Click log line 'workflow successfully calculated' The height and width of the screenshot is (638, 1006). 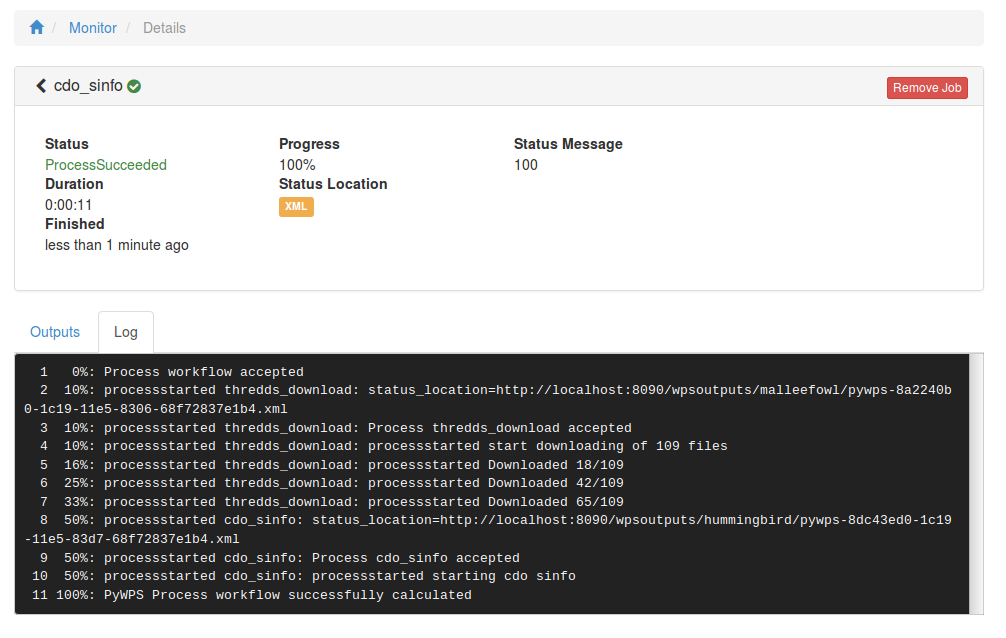343,595
